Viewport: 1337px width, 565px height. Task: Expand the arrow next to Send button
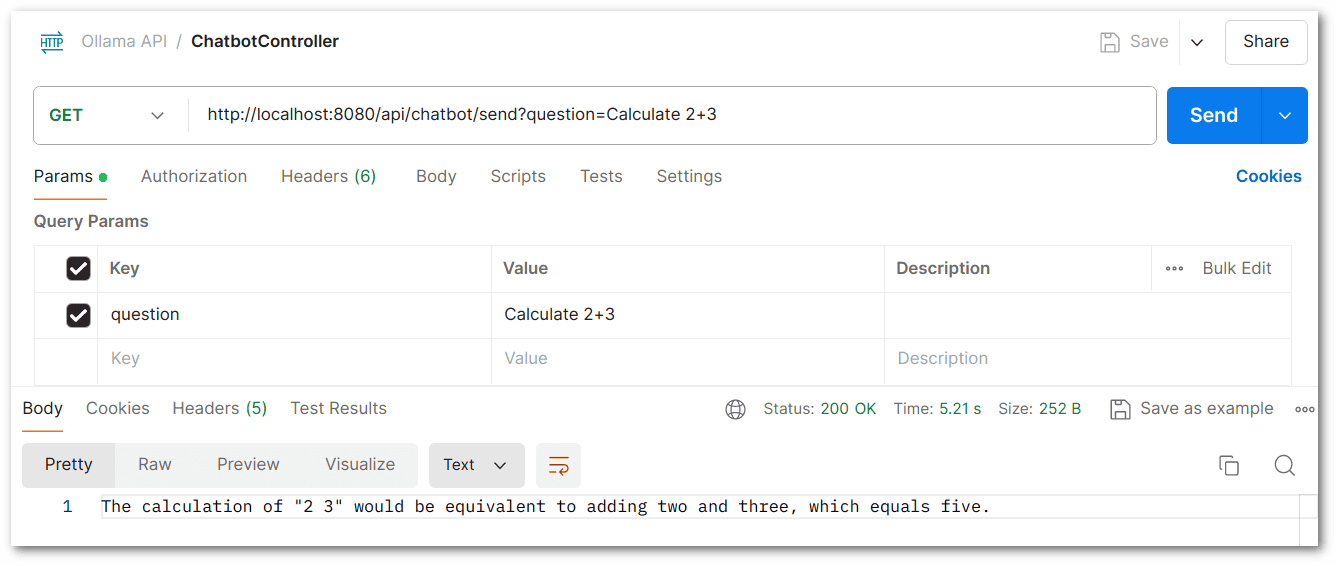coord(1285,116)
